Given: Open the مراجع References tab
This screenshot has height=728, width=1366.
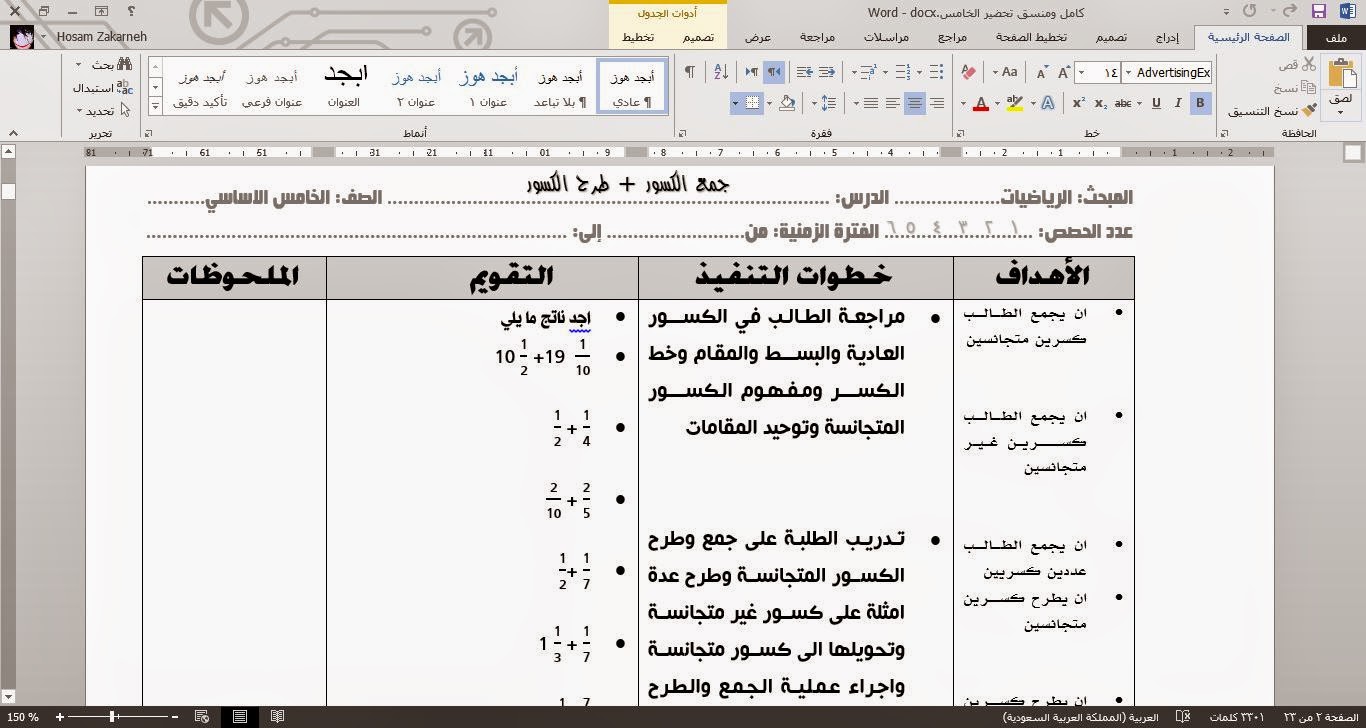Looking at the screenshot, I should 952,37.
